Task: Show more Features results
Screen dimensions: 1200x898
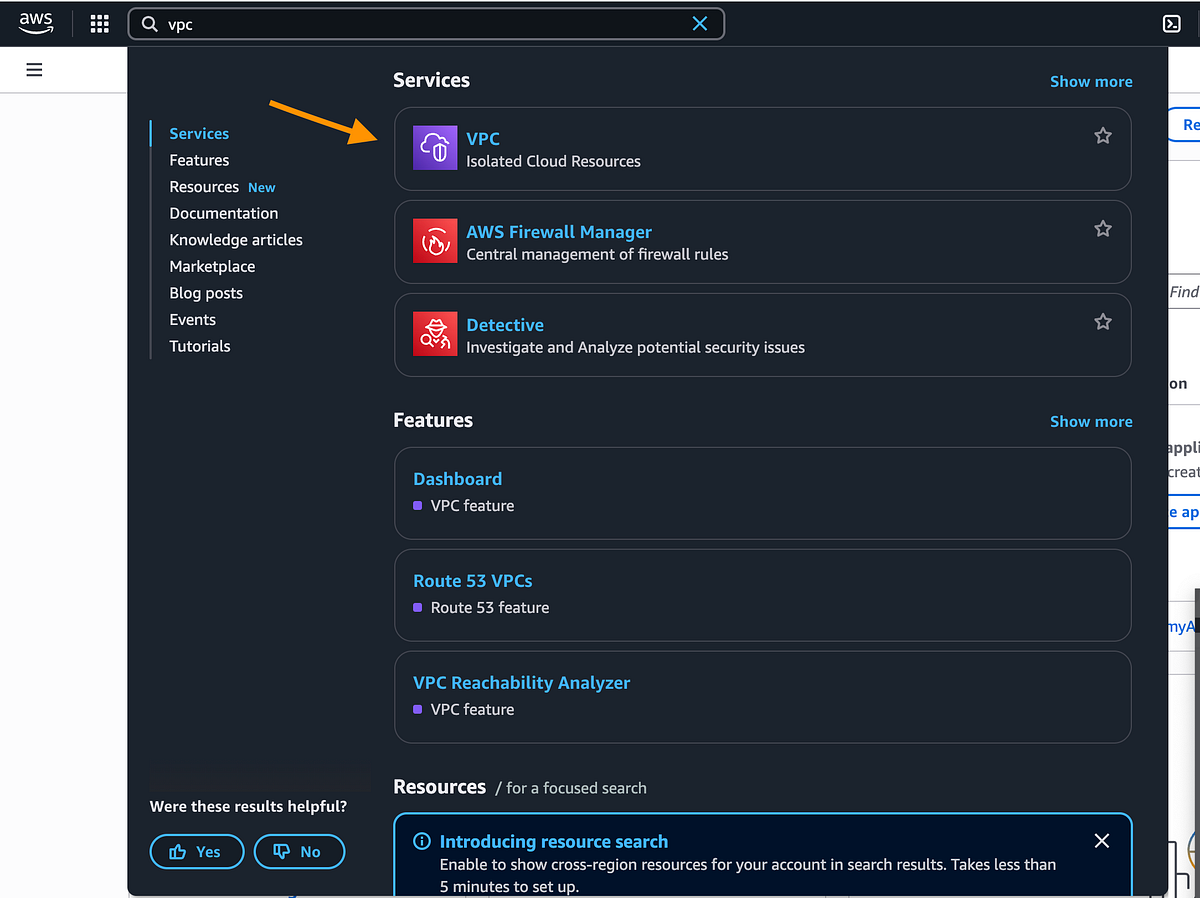Action: click(x=1091, y=421)
